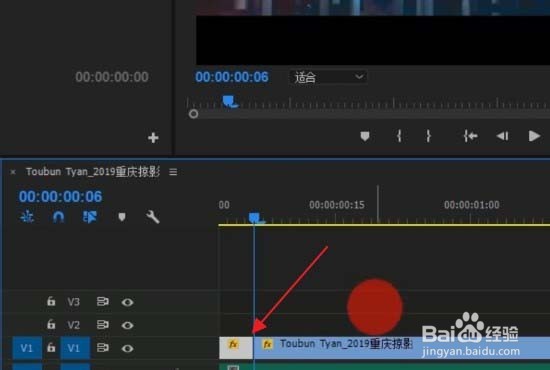The width and height of the screenshot is (550, 370).
Task: Add a marker in program monitor
Action: [x=365, y=136]
